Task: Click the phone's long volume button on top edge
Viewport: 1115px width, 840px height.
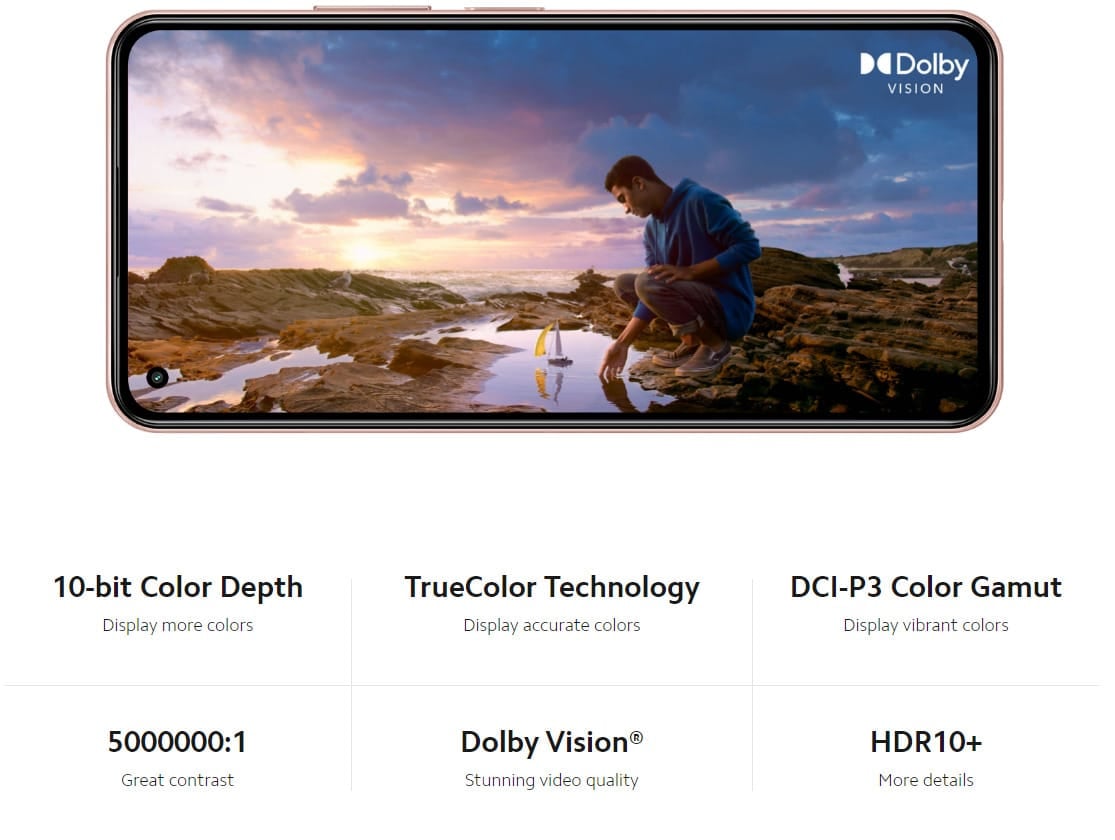Action: pyautogui.click(x=371, y=9)
